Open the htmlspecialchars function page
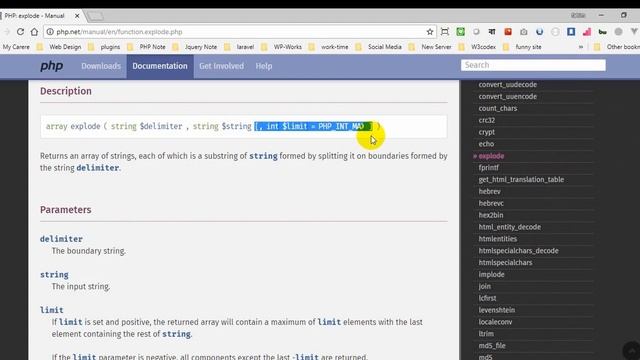 pos(505,262)
